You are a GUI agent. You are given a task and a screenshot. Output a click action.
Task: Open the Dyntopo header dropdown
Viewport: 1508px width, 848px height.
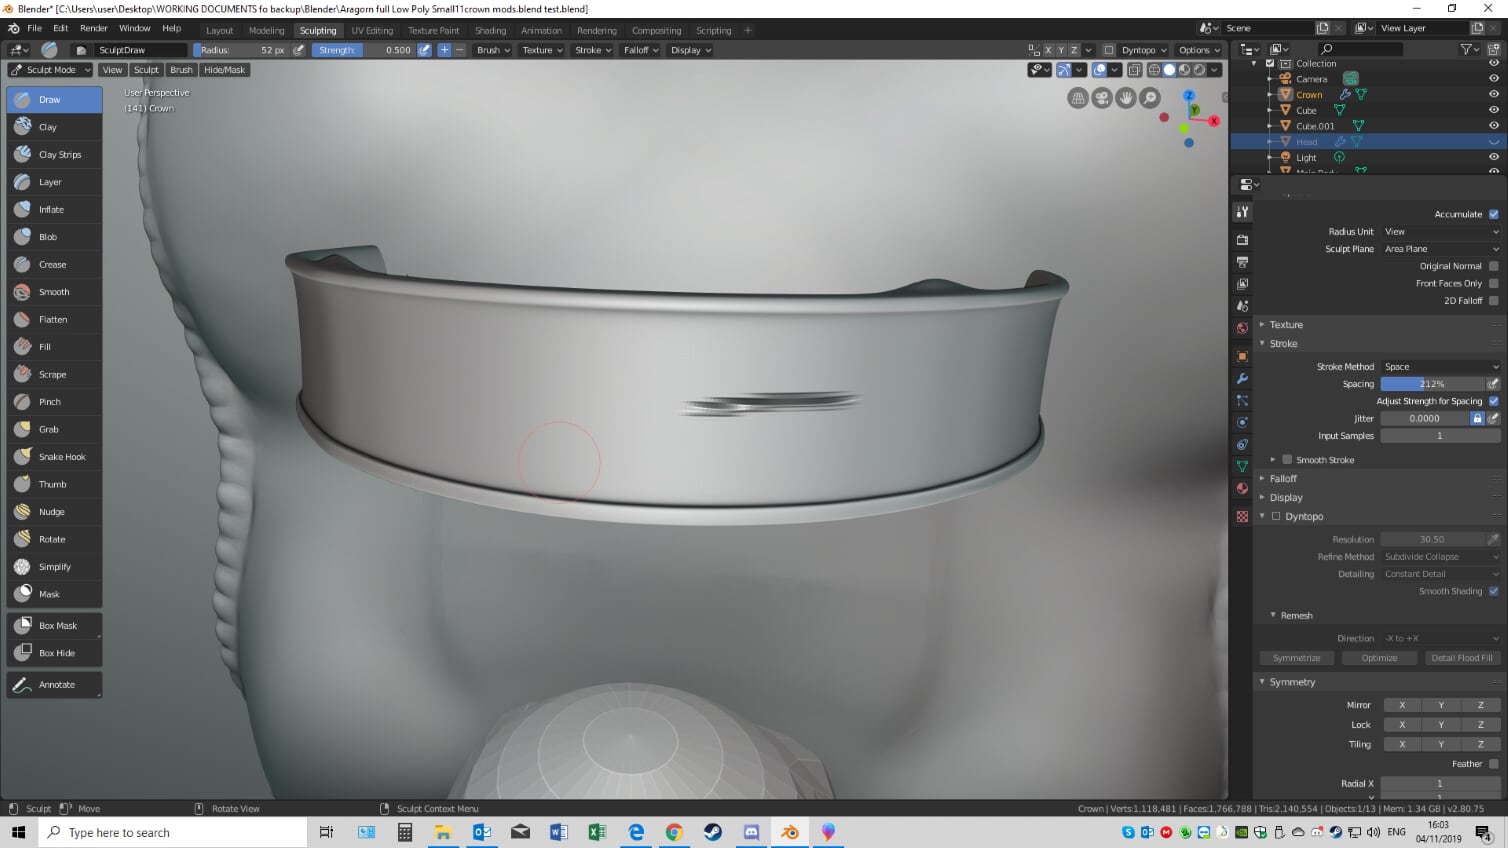[x=1144, y=50]
